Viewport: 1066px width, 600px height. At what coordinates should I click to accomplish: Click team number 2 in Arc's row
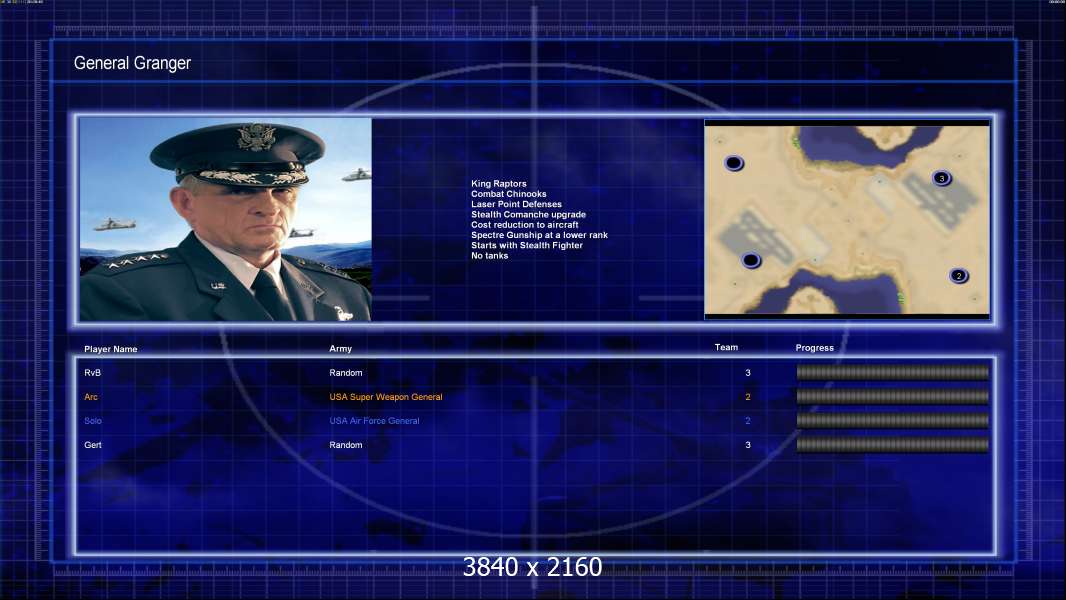[x=748, y=397]
